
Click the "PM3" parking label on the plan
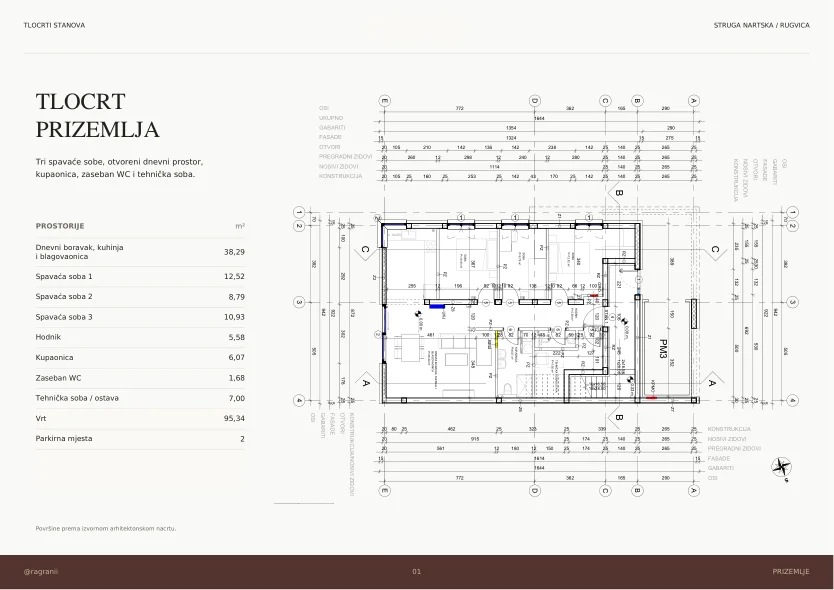point(663,349)
